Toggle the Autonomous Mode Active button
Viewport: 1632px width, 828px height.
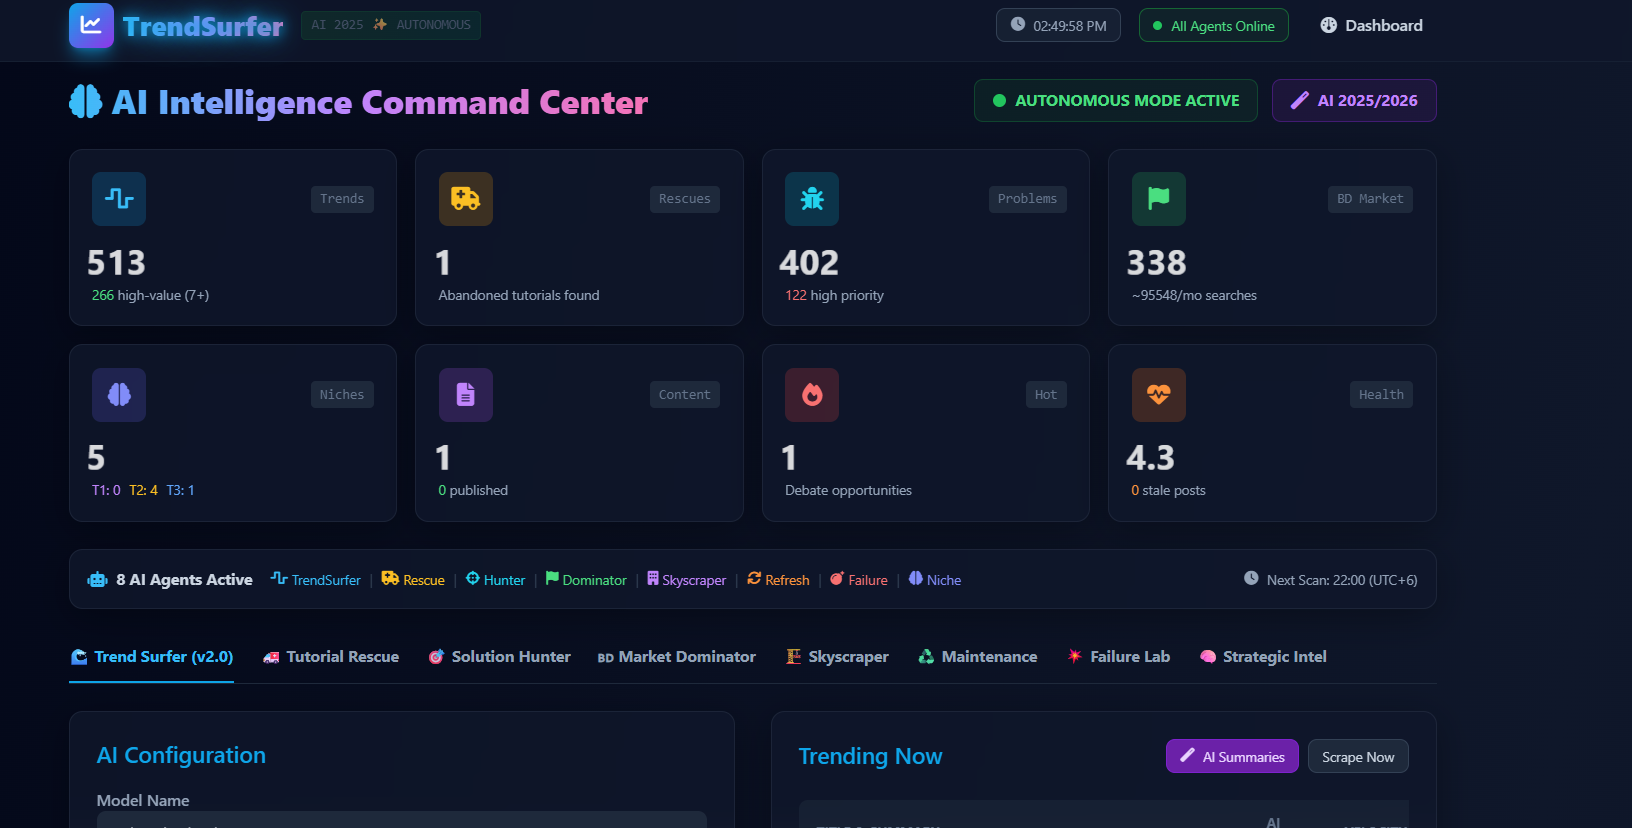point(1115,101)
